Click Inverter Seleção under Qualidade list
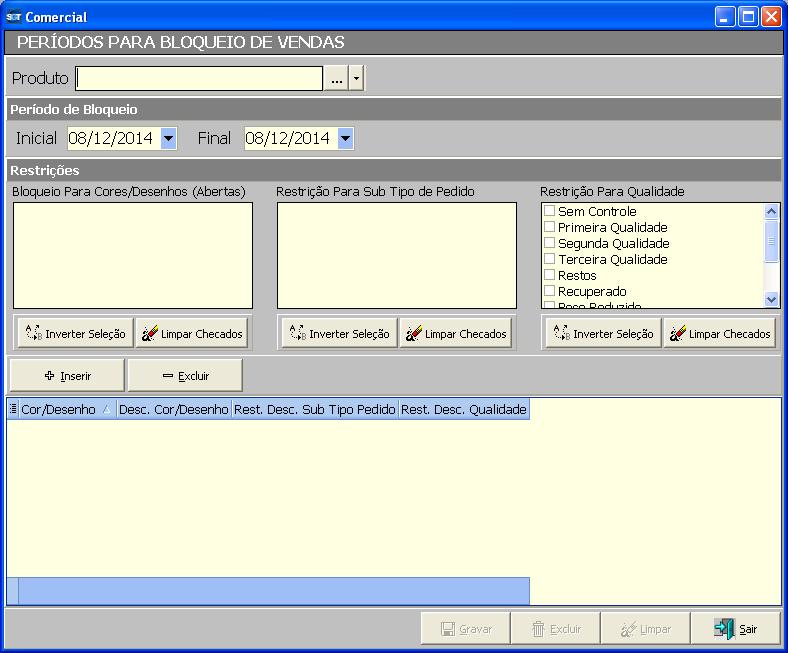 coord(602,334)
